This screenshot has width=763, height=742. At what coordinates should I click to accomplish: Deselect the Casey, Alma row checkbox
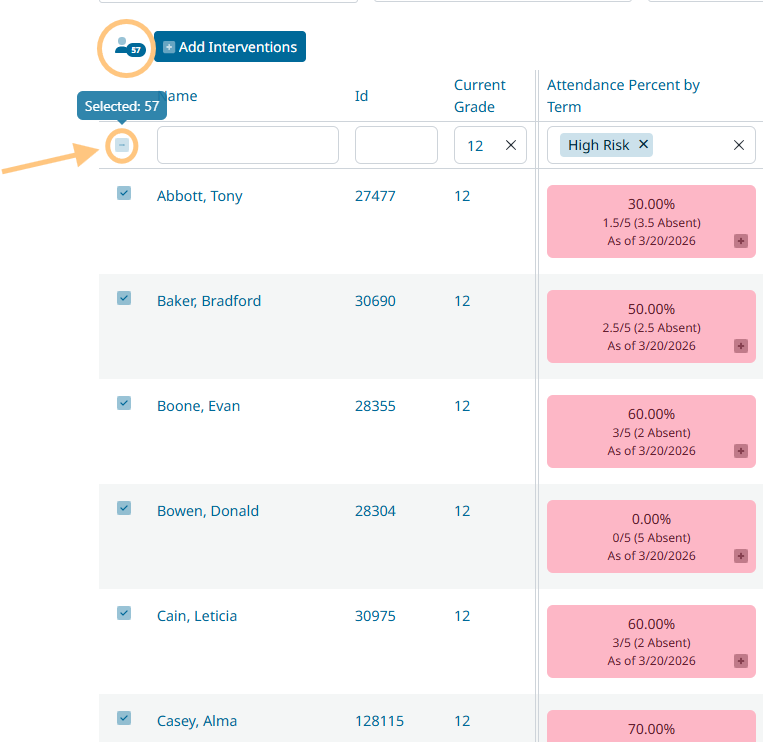tap(124, 717)
